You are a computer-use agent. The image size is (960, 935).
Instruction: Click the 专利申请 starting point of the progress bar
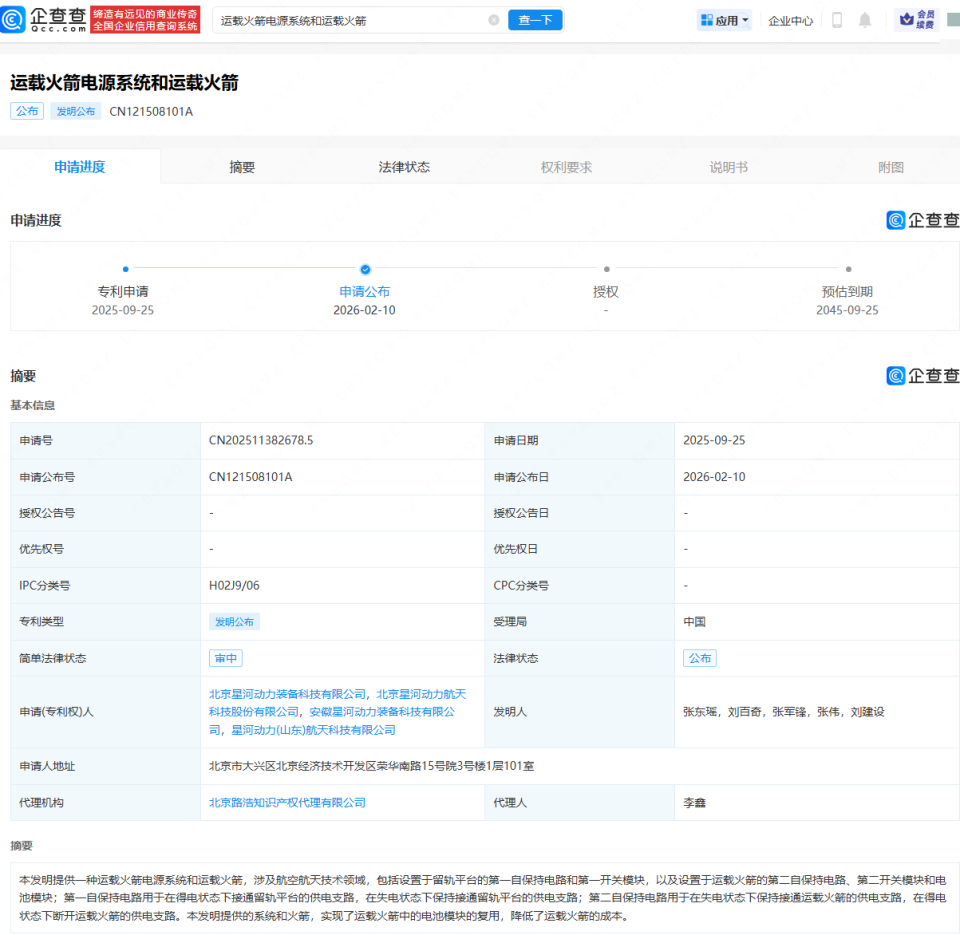pos(124,269)
